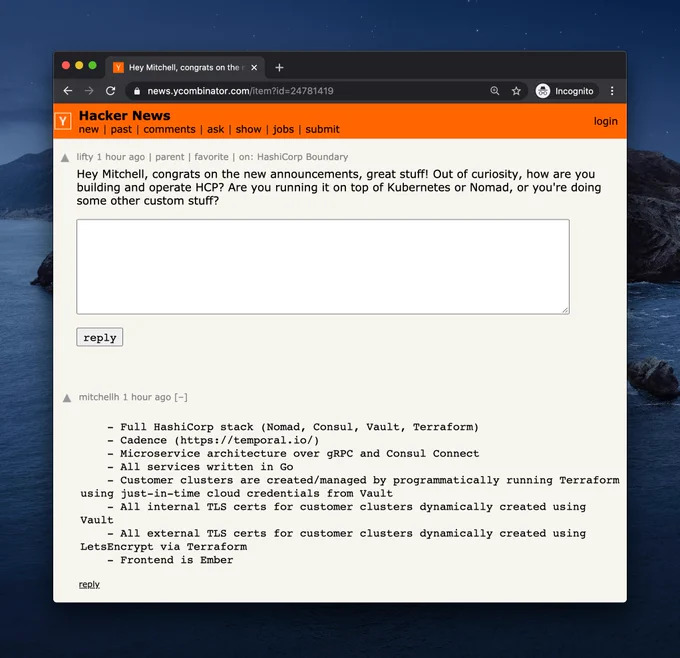This screenshot has width=680, height=658.
Task: Open the submit link in header
Action: [322, 129]
